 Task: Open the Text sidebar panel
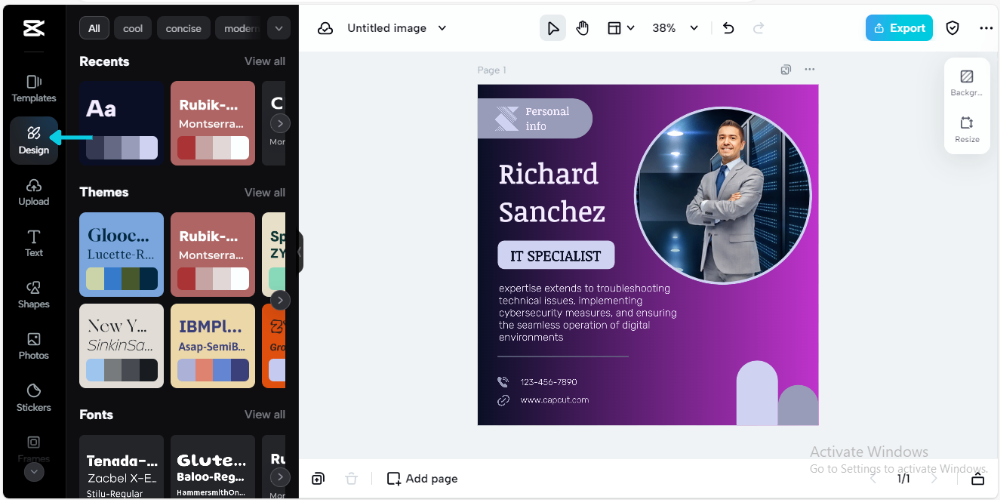[34, 244]
